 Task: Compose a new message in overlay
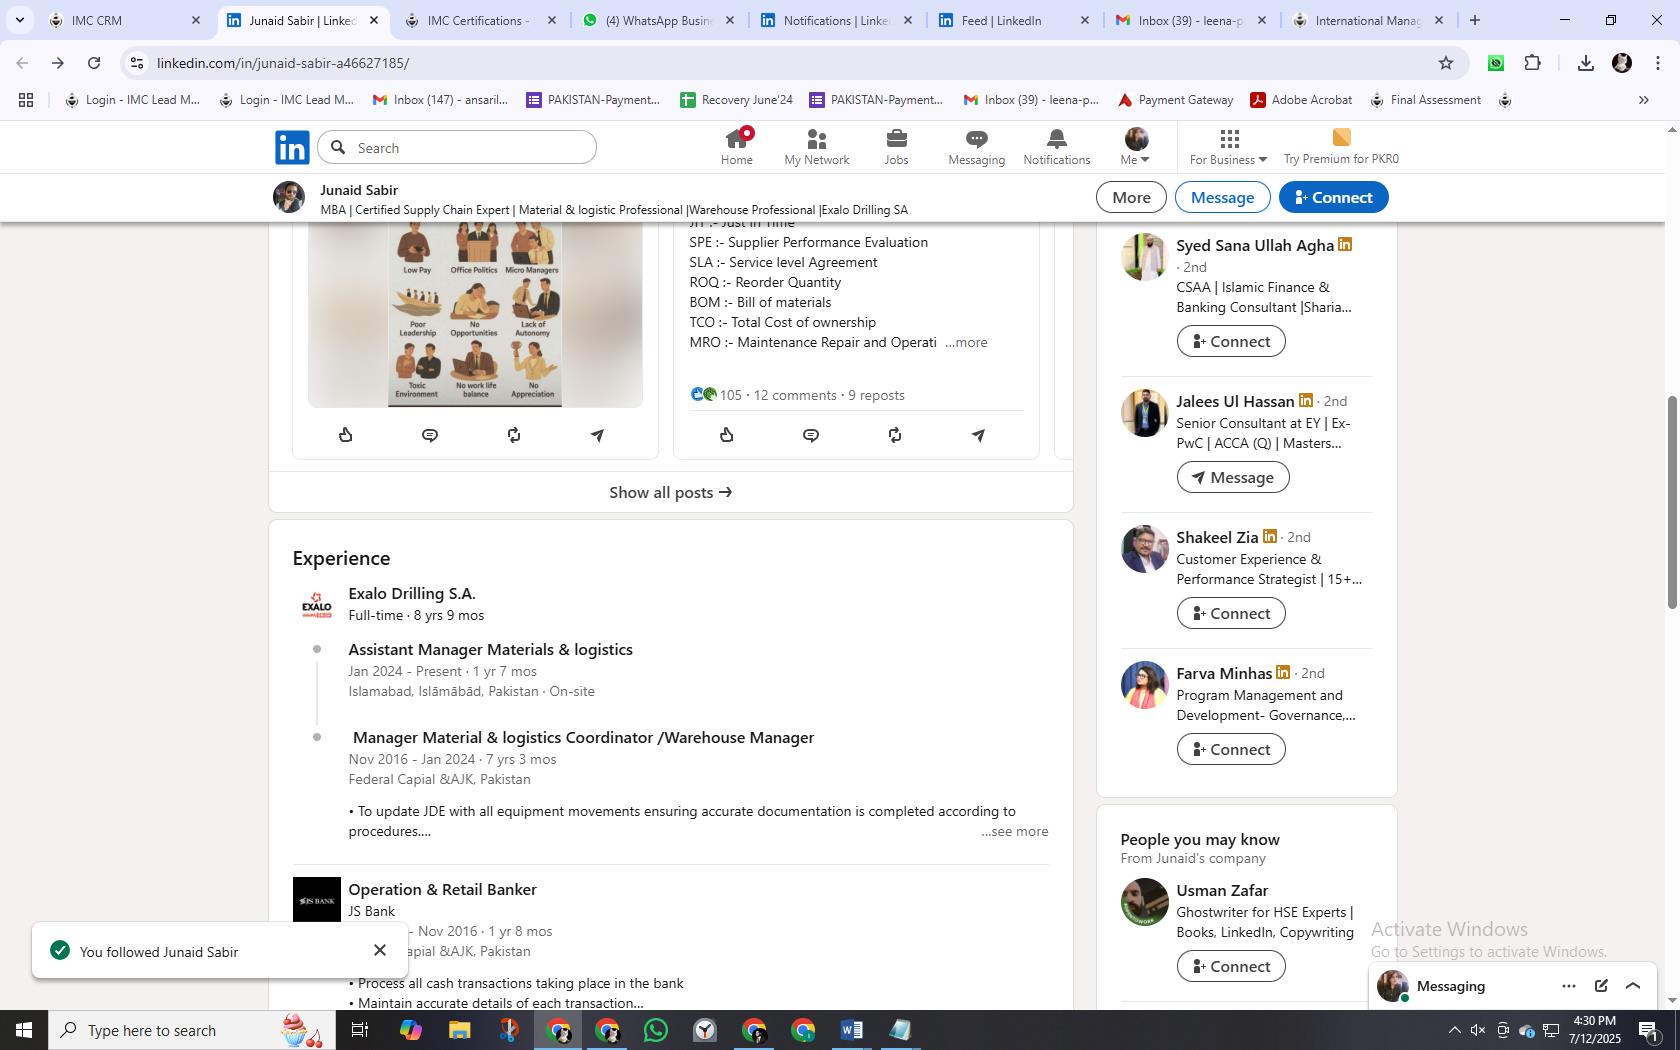[x=1601, y=986]
